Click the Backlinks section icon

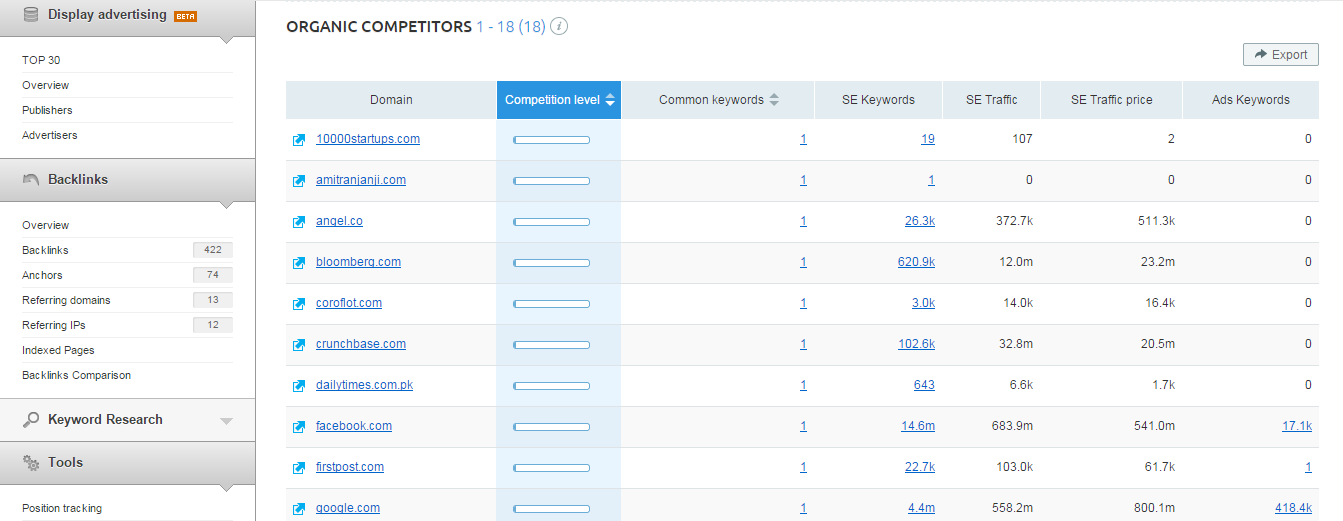[x=30, y=180]
